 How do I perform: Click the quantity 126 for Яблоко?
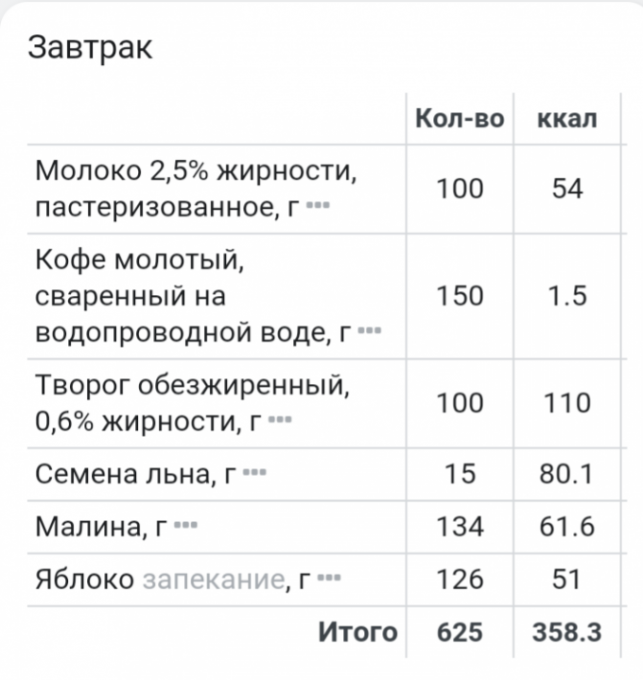(459, 579)
